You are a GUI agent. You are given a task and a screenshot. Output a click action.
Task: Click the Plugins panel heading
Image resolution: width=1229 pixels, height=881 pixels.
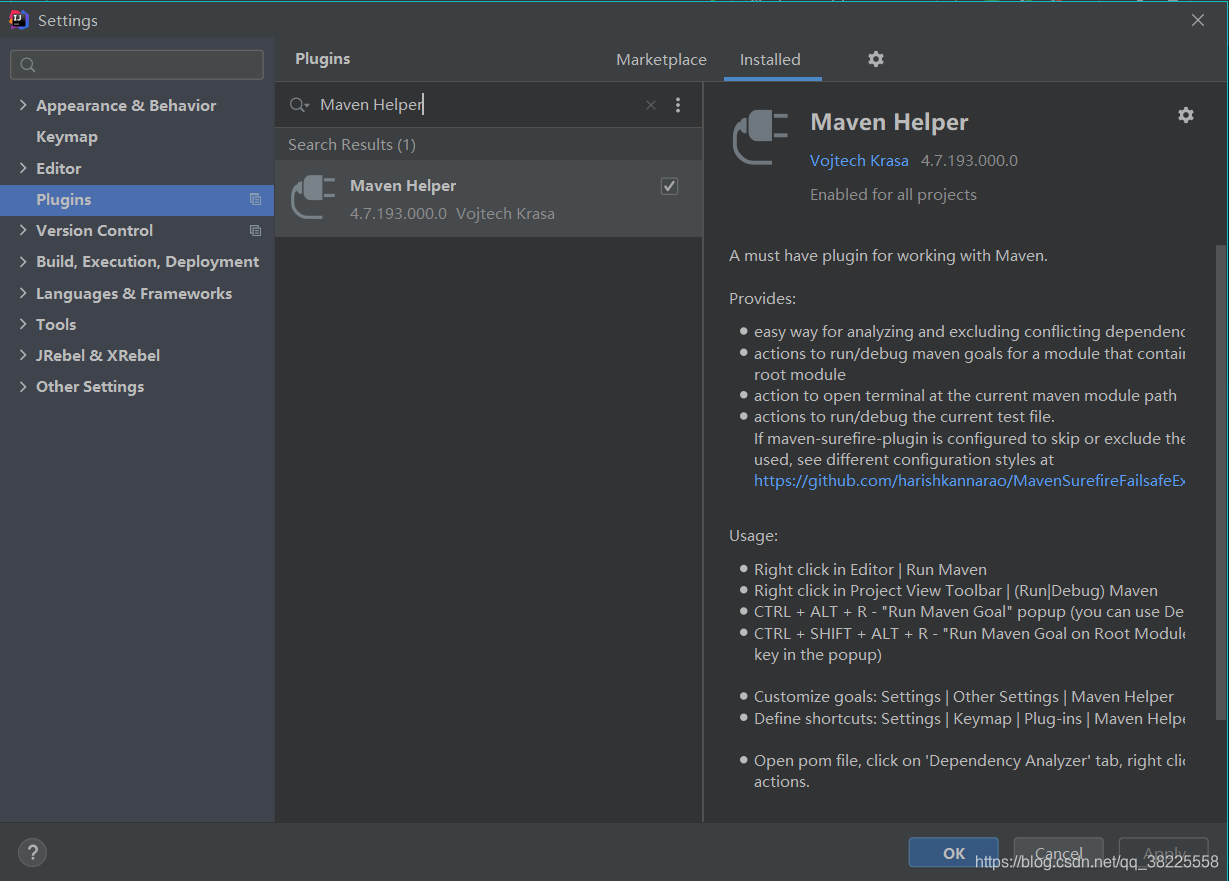click(323, 59)
